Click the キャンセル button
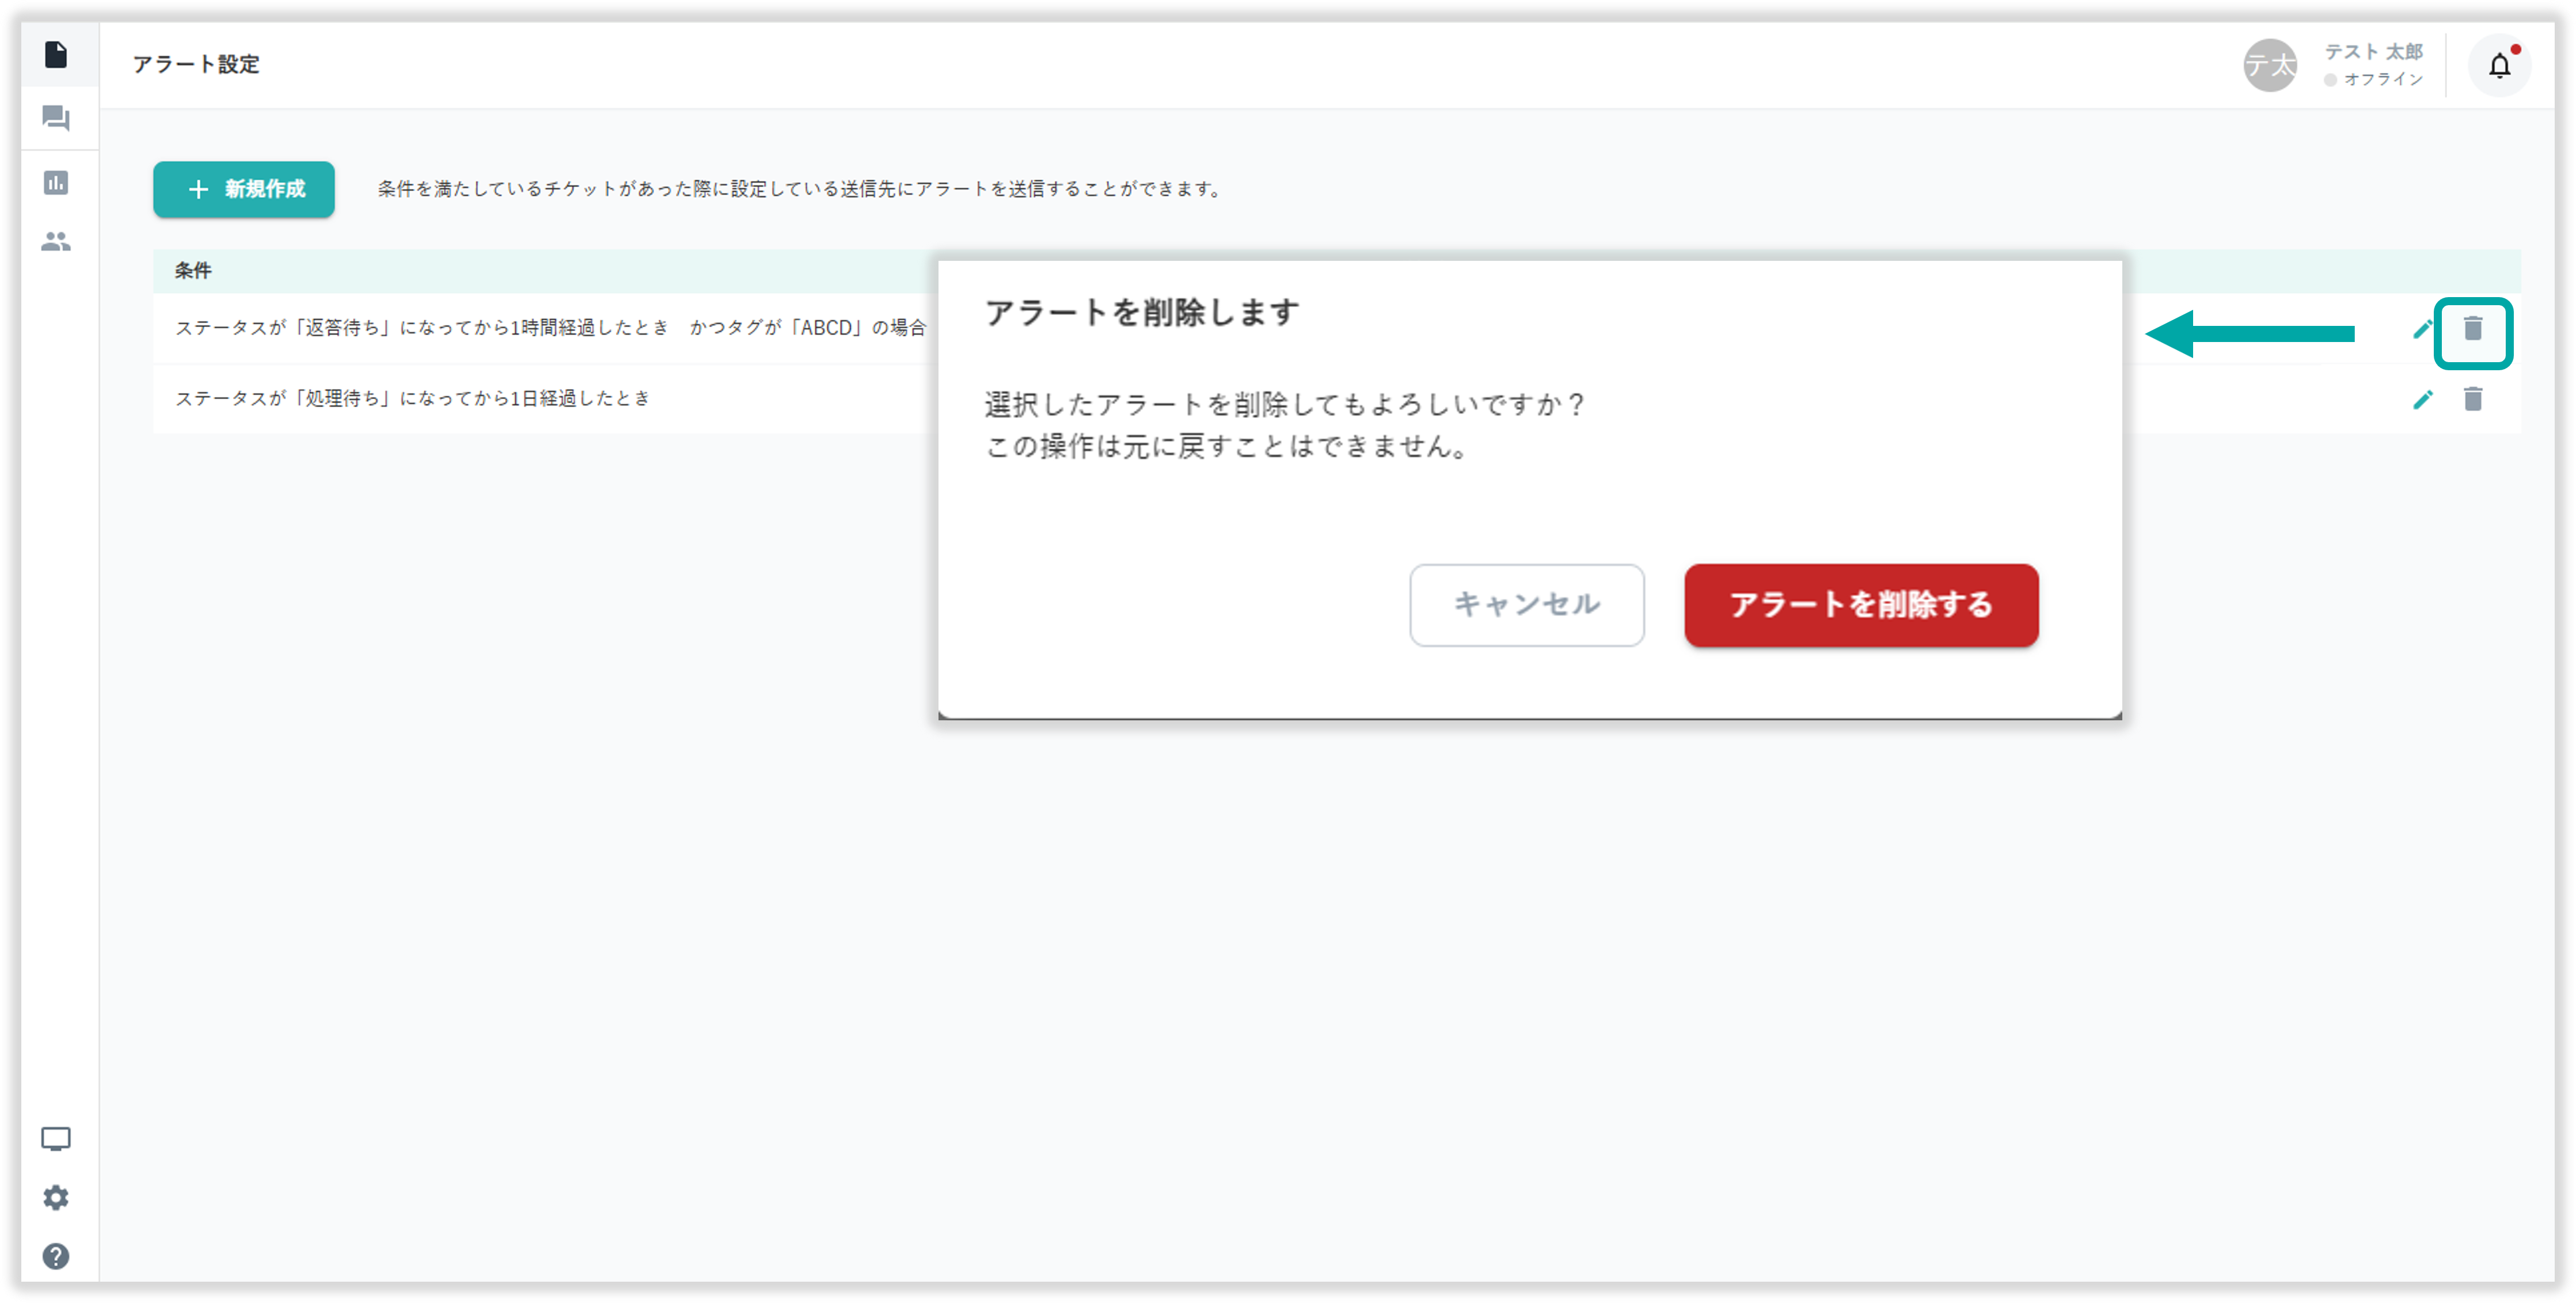 click(x=1526, y=605)
